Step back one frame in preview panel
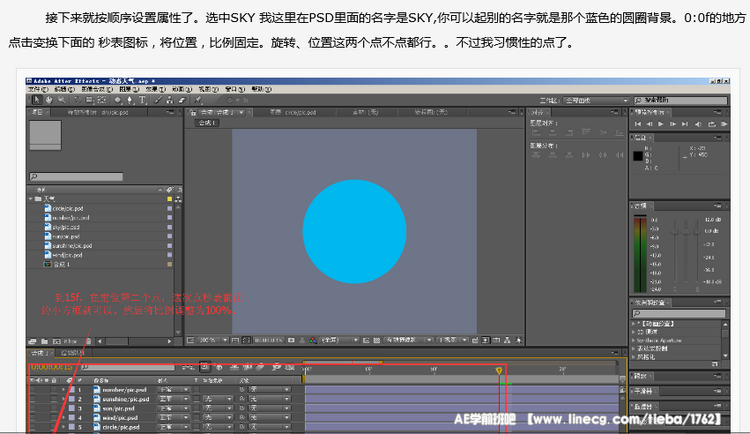Image resolution: width=750 pixels, height=434 pixels. (x=650, y=124)
